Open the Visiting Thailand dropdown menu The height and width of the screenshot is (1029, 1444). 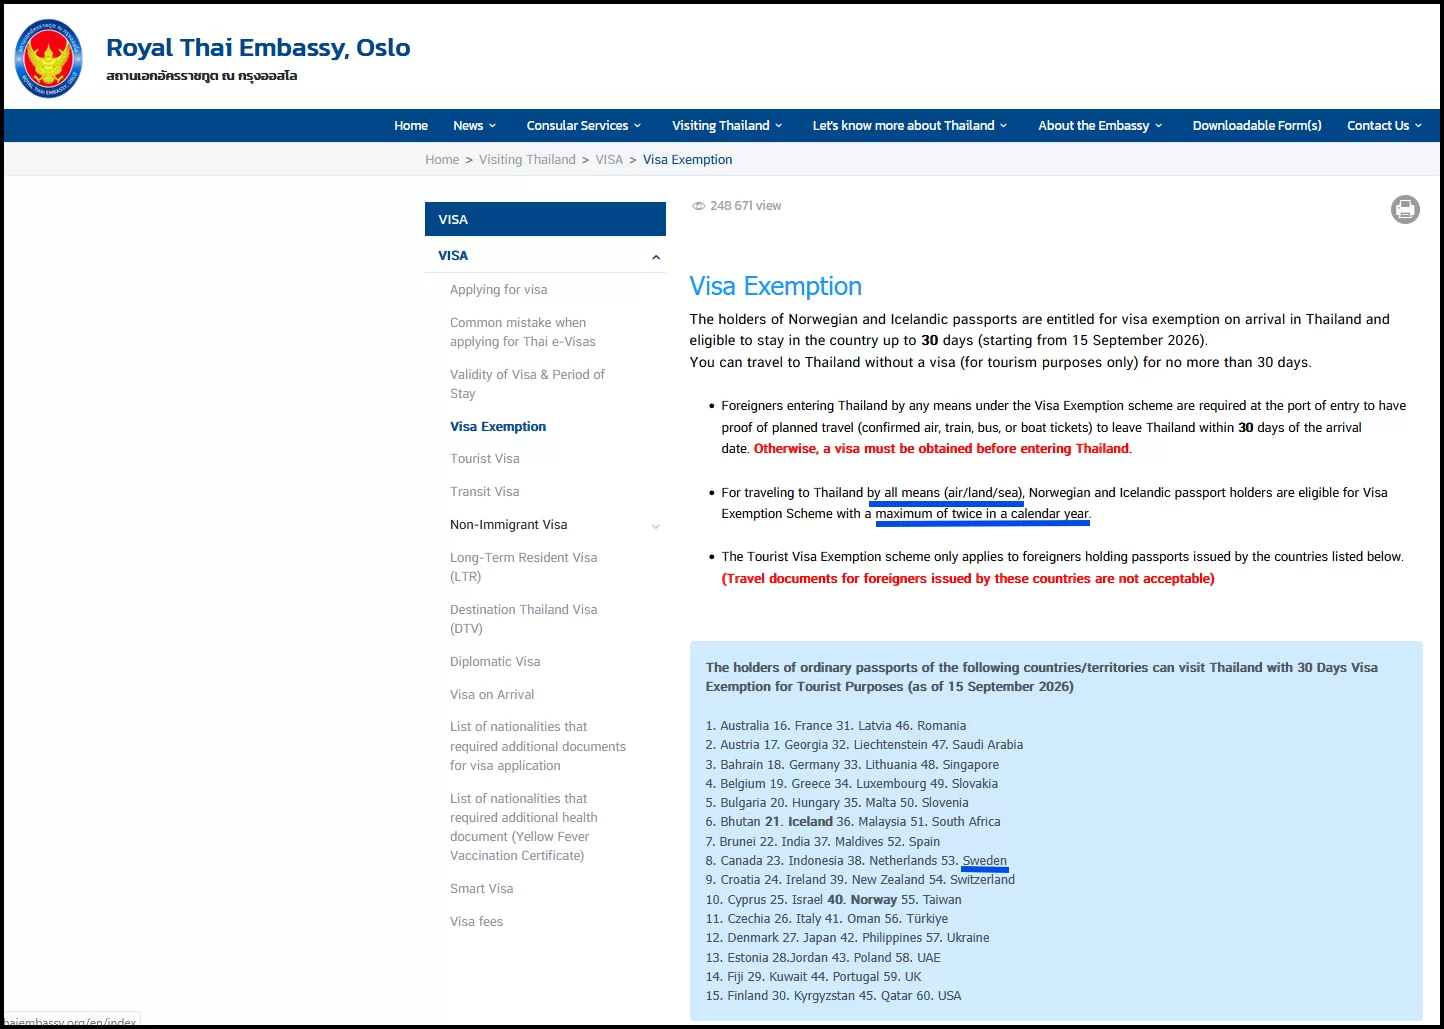pos(727,126)
